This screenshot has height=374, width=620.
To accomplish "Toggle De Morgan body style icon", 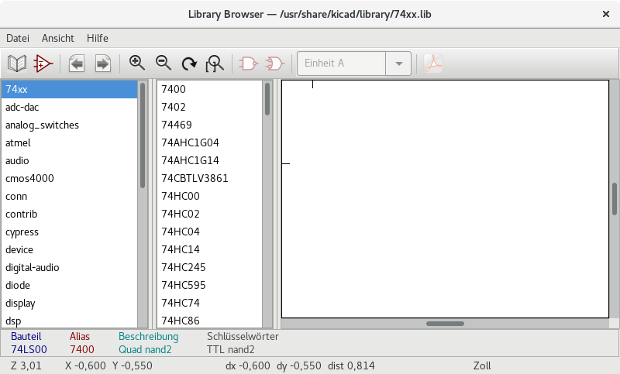I will 275,63.
